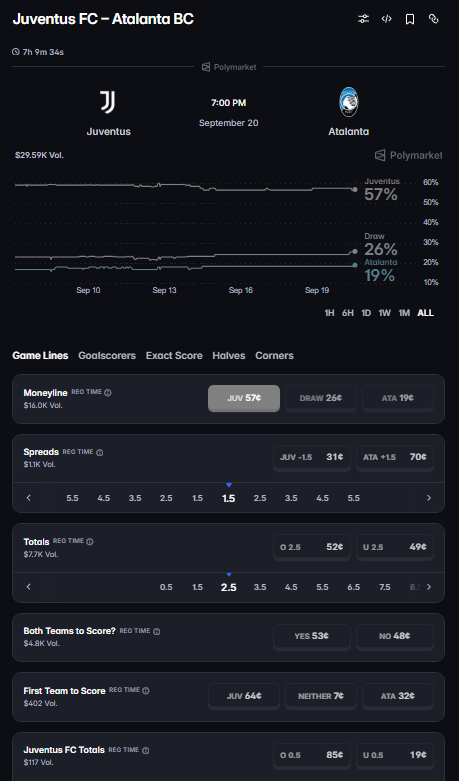Pick JUV 64¢ first to score

point(244,696)
